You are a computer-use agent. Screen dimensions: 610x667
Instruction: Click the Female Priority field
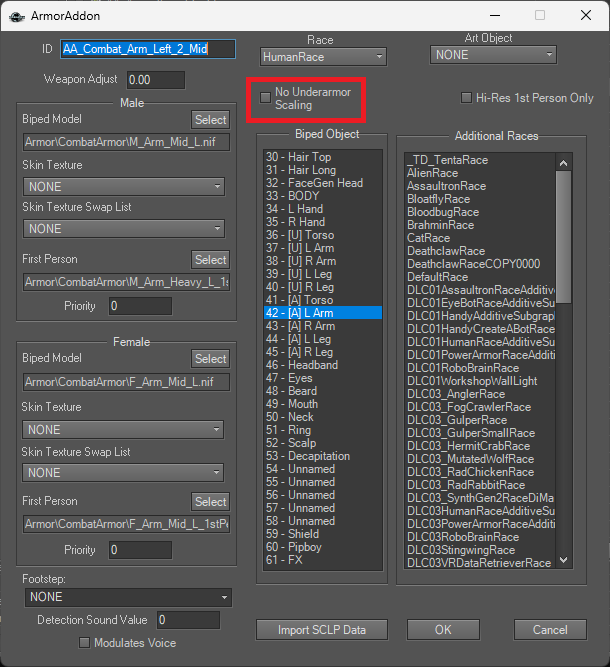pyautogui.click(x=140, y=550)
